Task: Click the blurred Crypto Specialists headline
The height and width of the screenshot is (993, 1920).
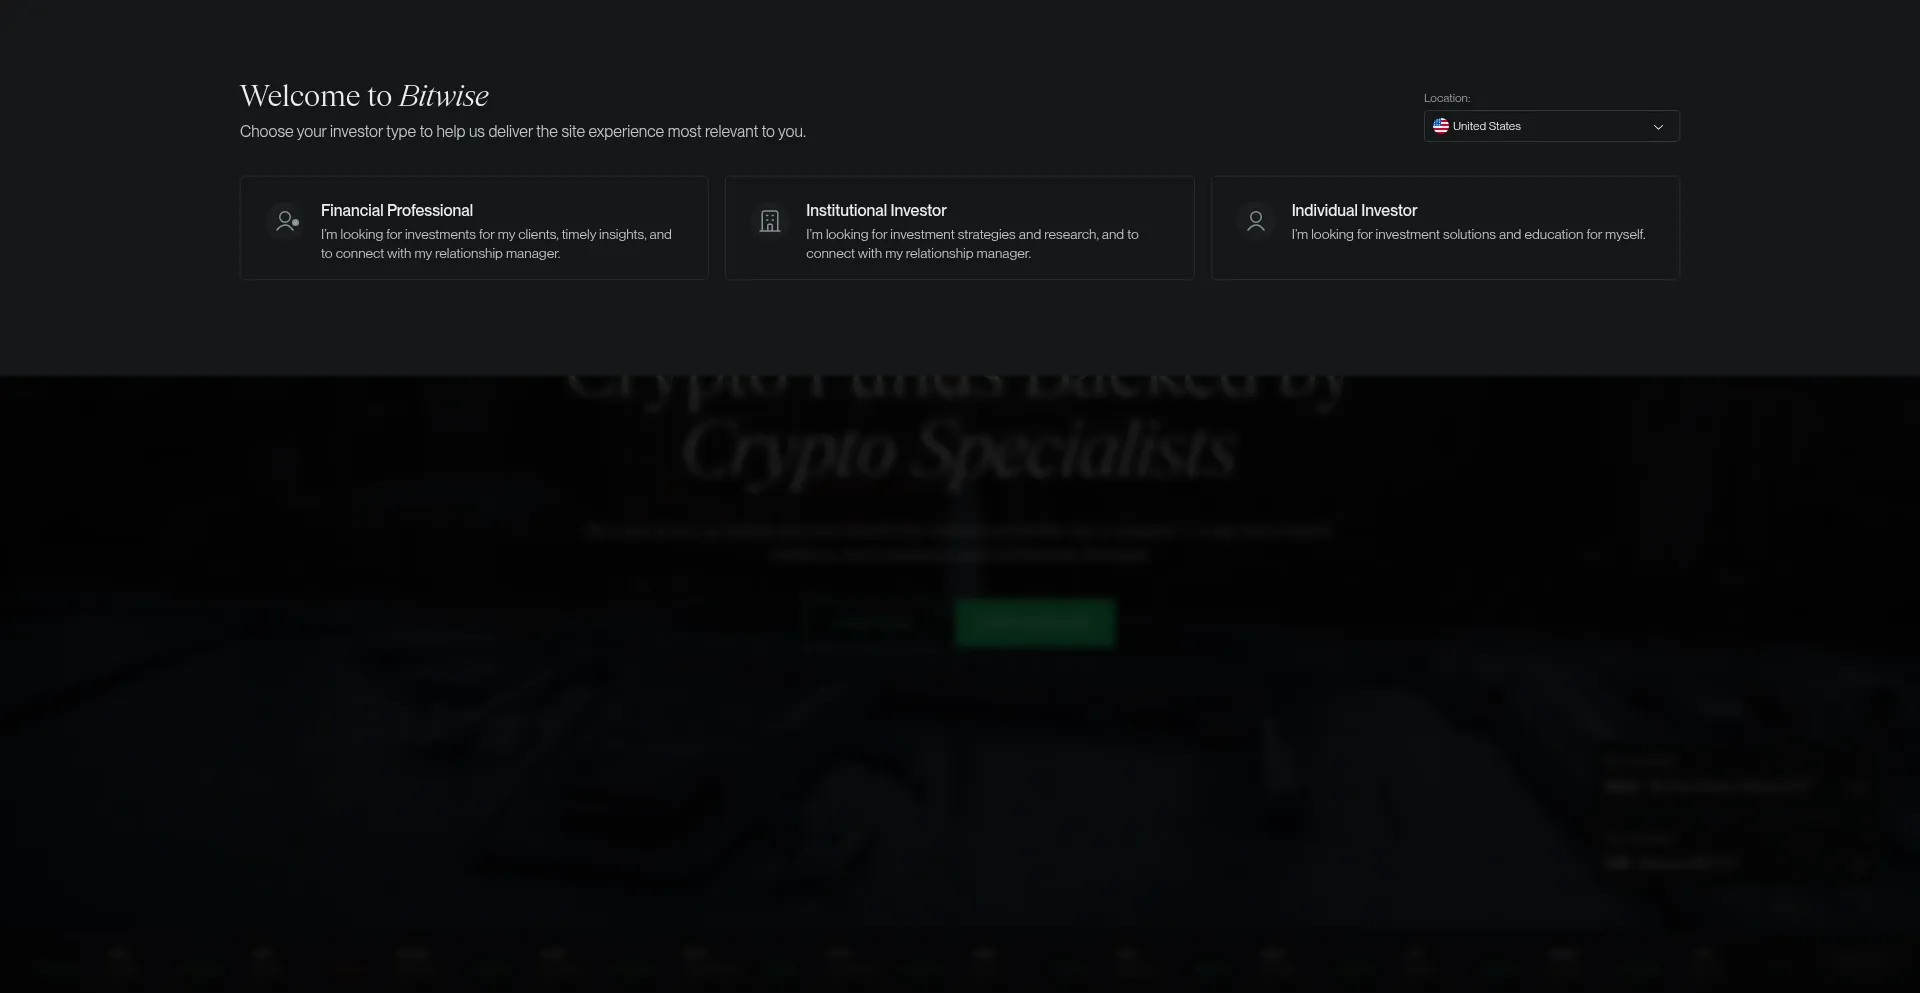Action: (x=960, y=450)
